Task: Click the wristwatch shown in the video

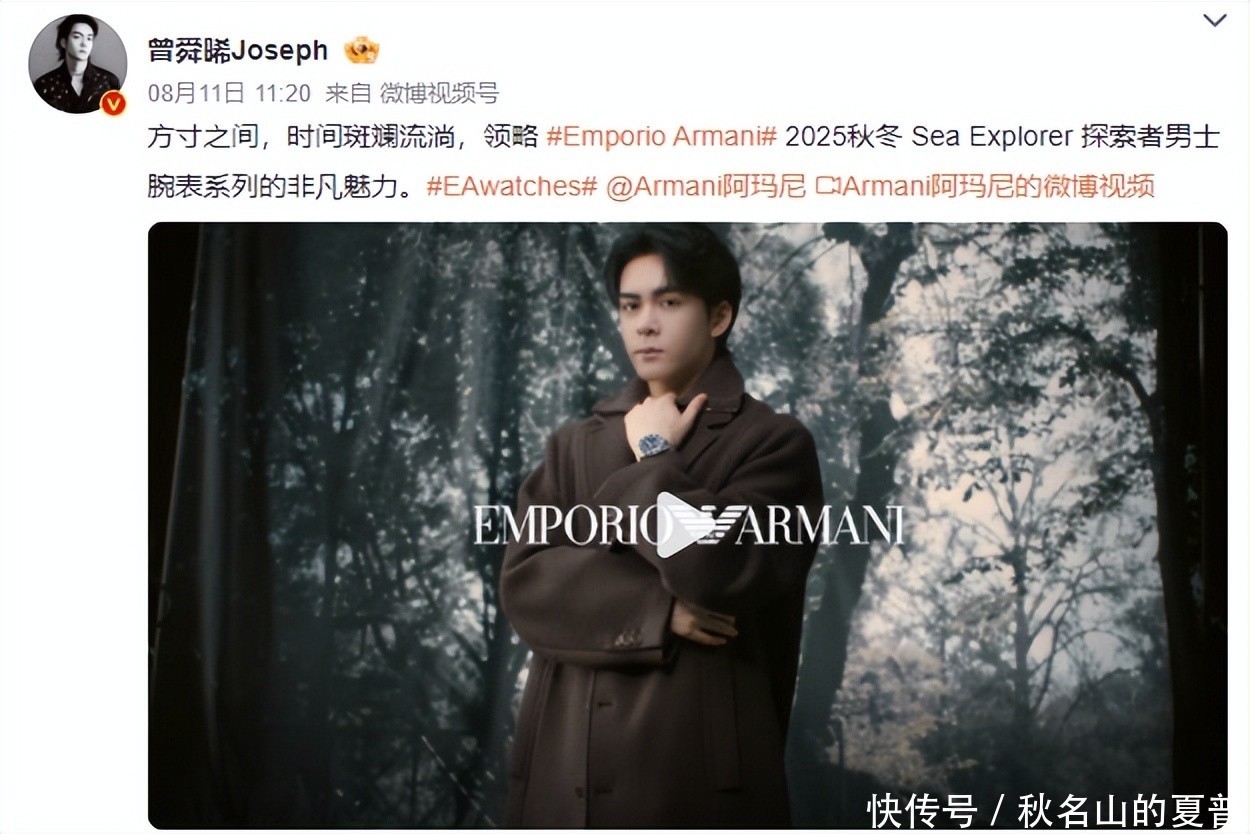Action: click(x=654, y=445)
